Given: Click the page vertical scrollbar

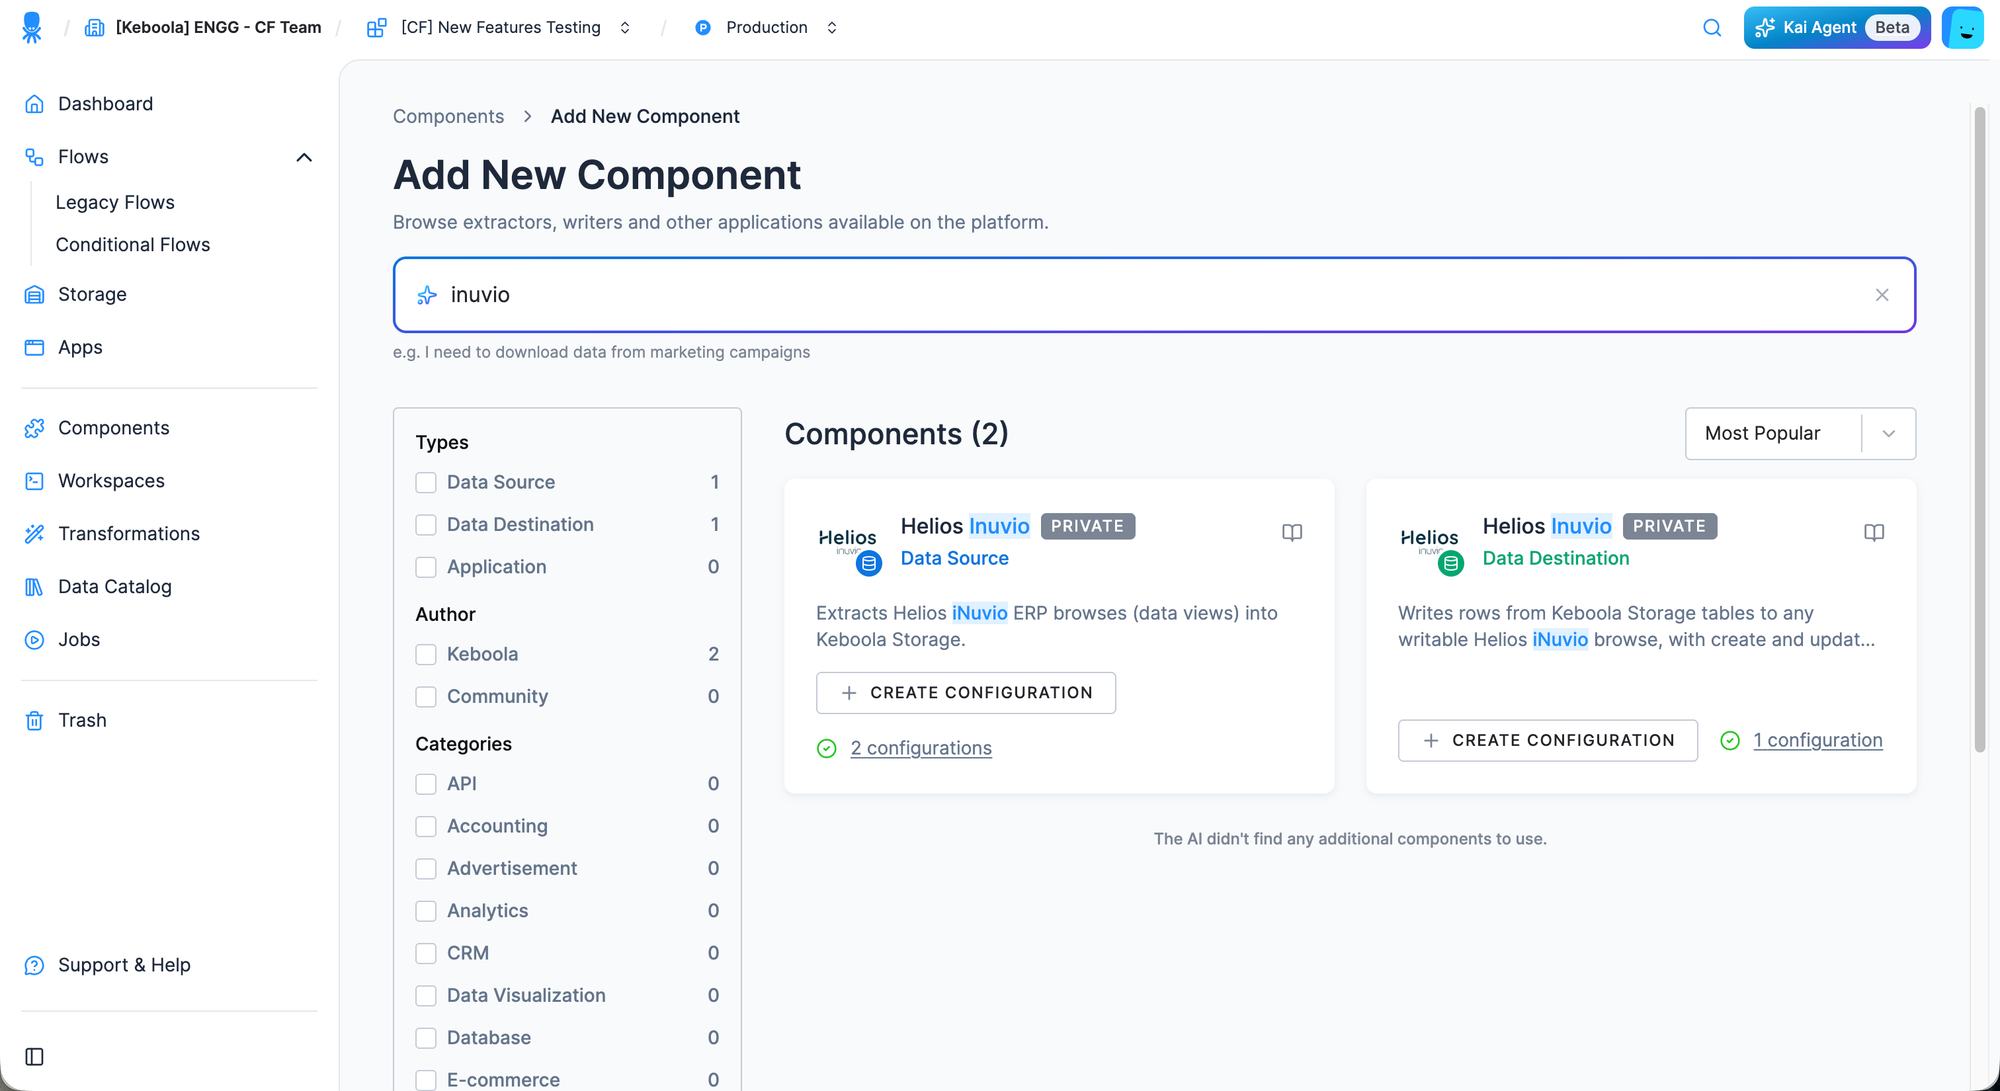Looking at the screenshot, I should (1979, 430).
